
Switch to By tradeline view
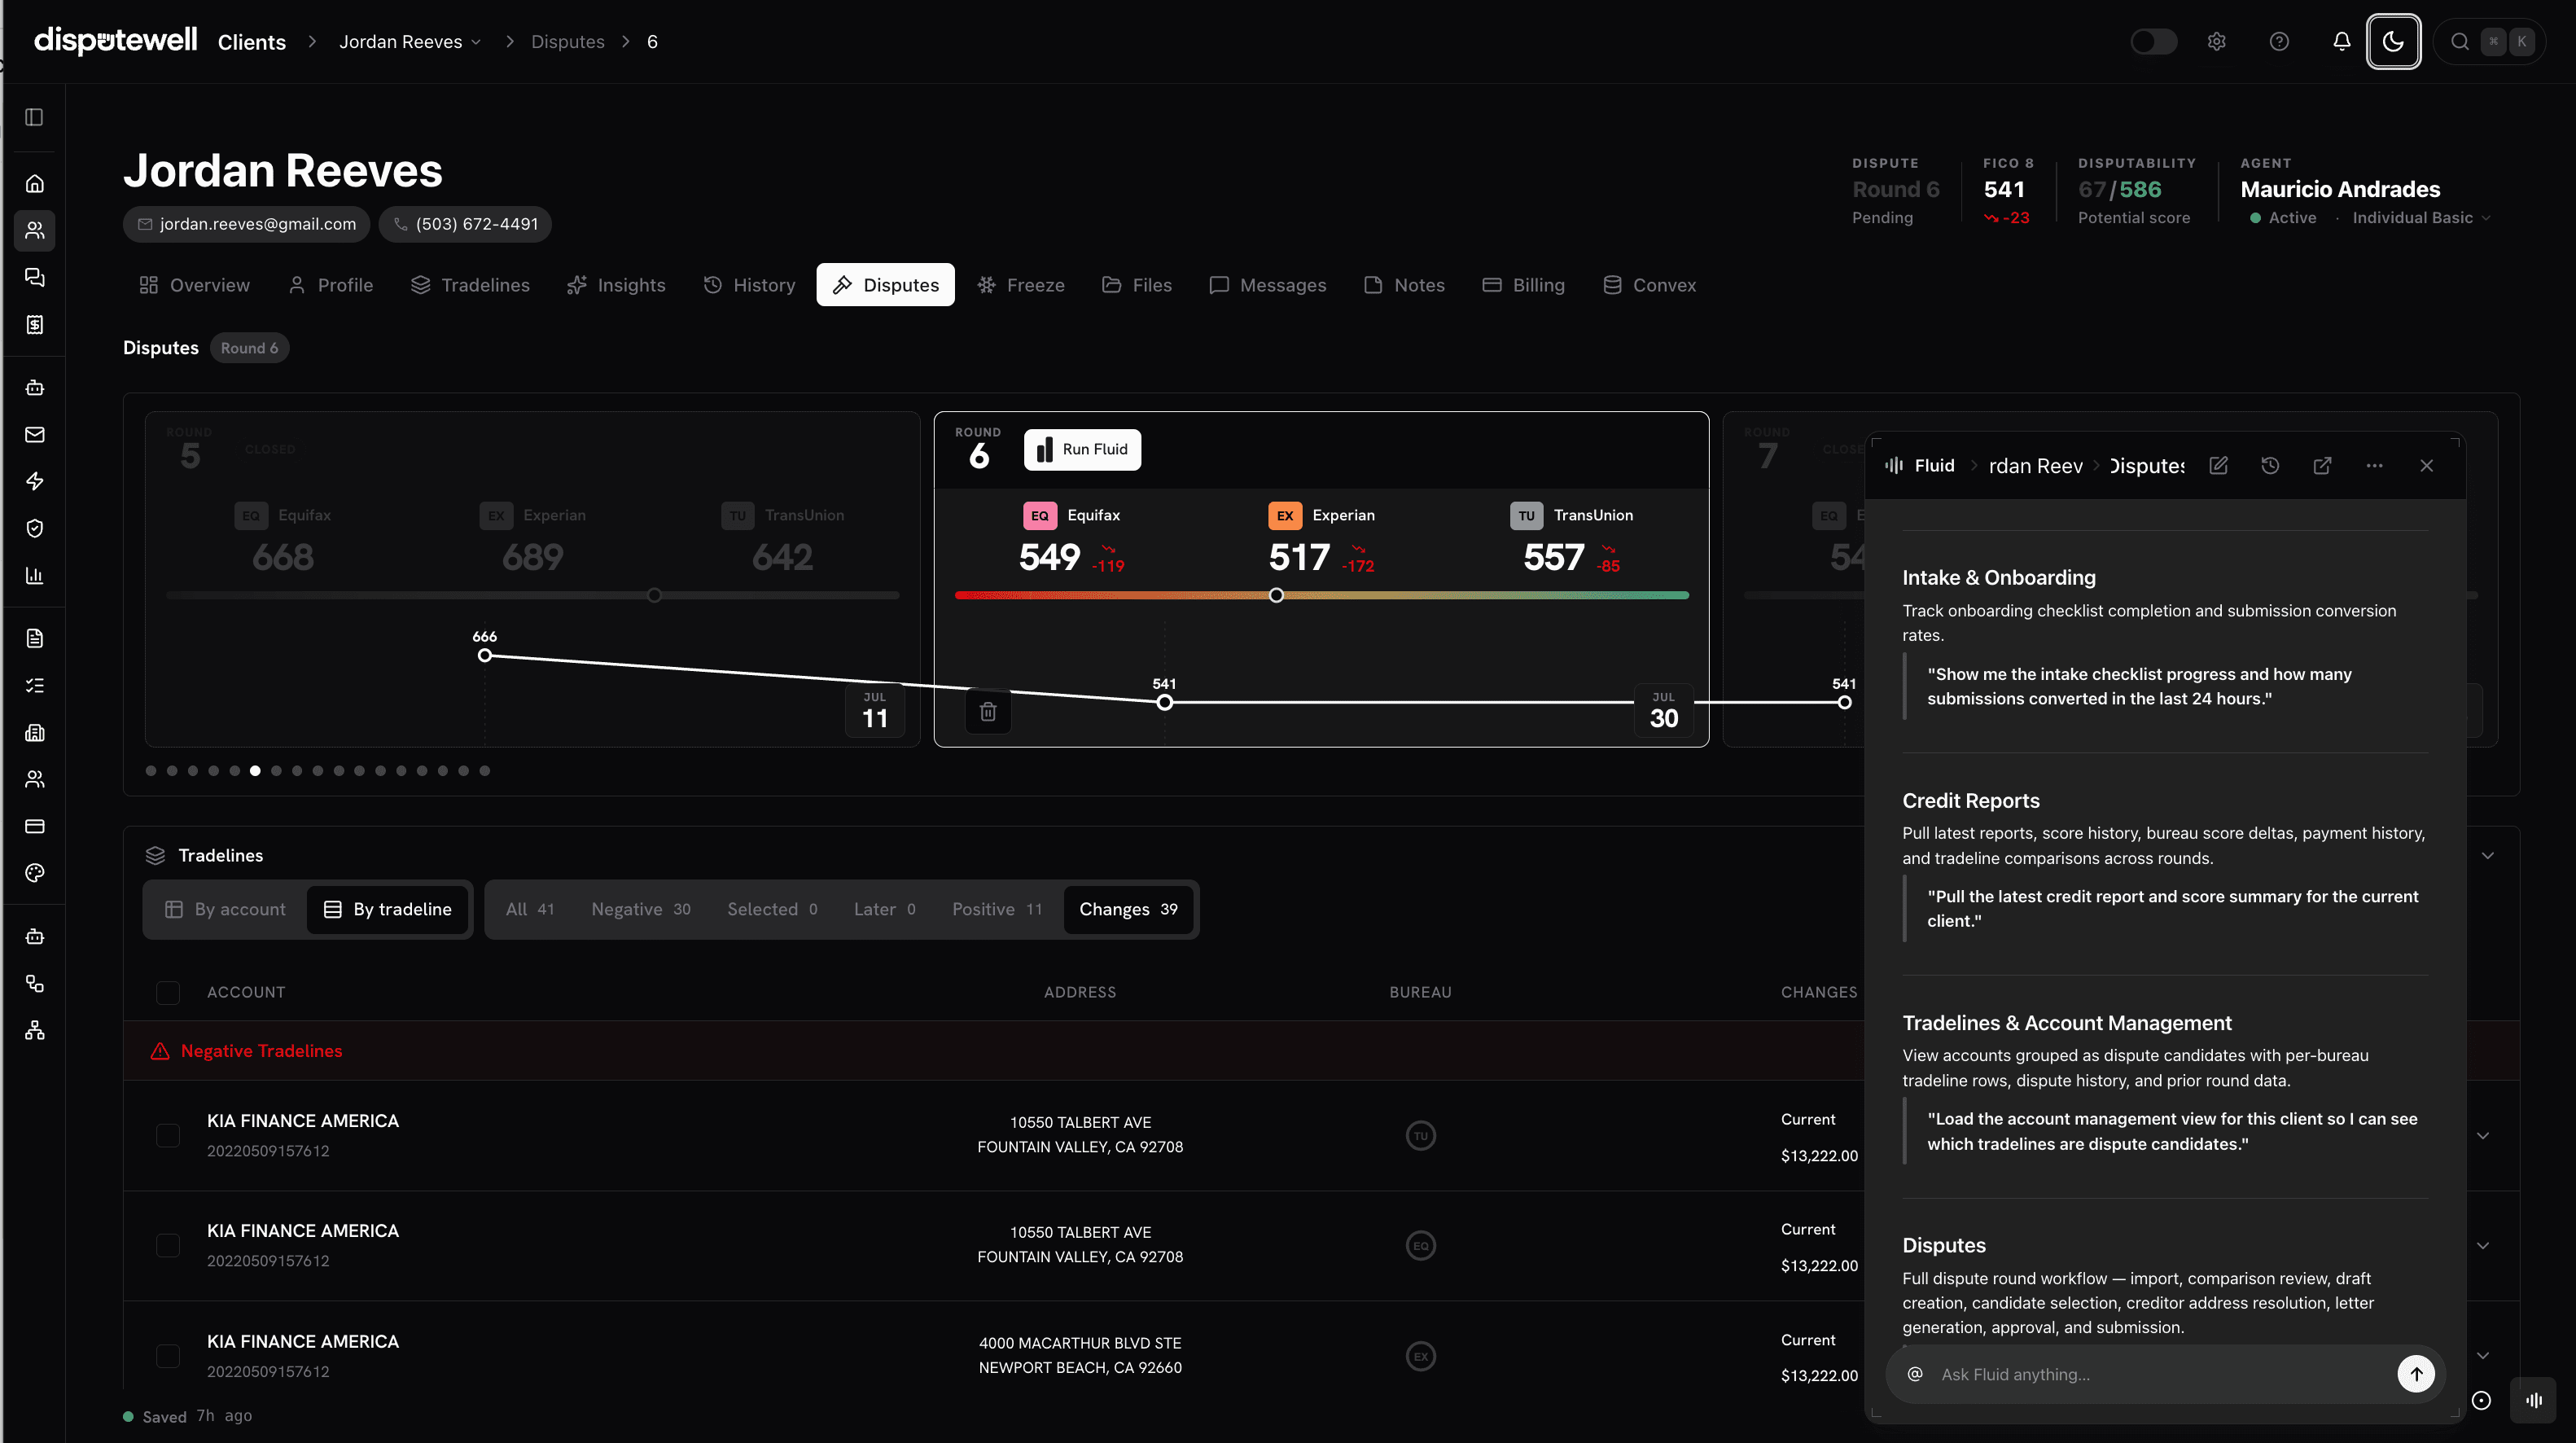[x=388, y=910]
